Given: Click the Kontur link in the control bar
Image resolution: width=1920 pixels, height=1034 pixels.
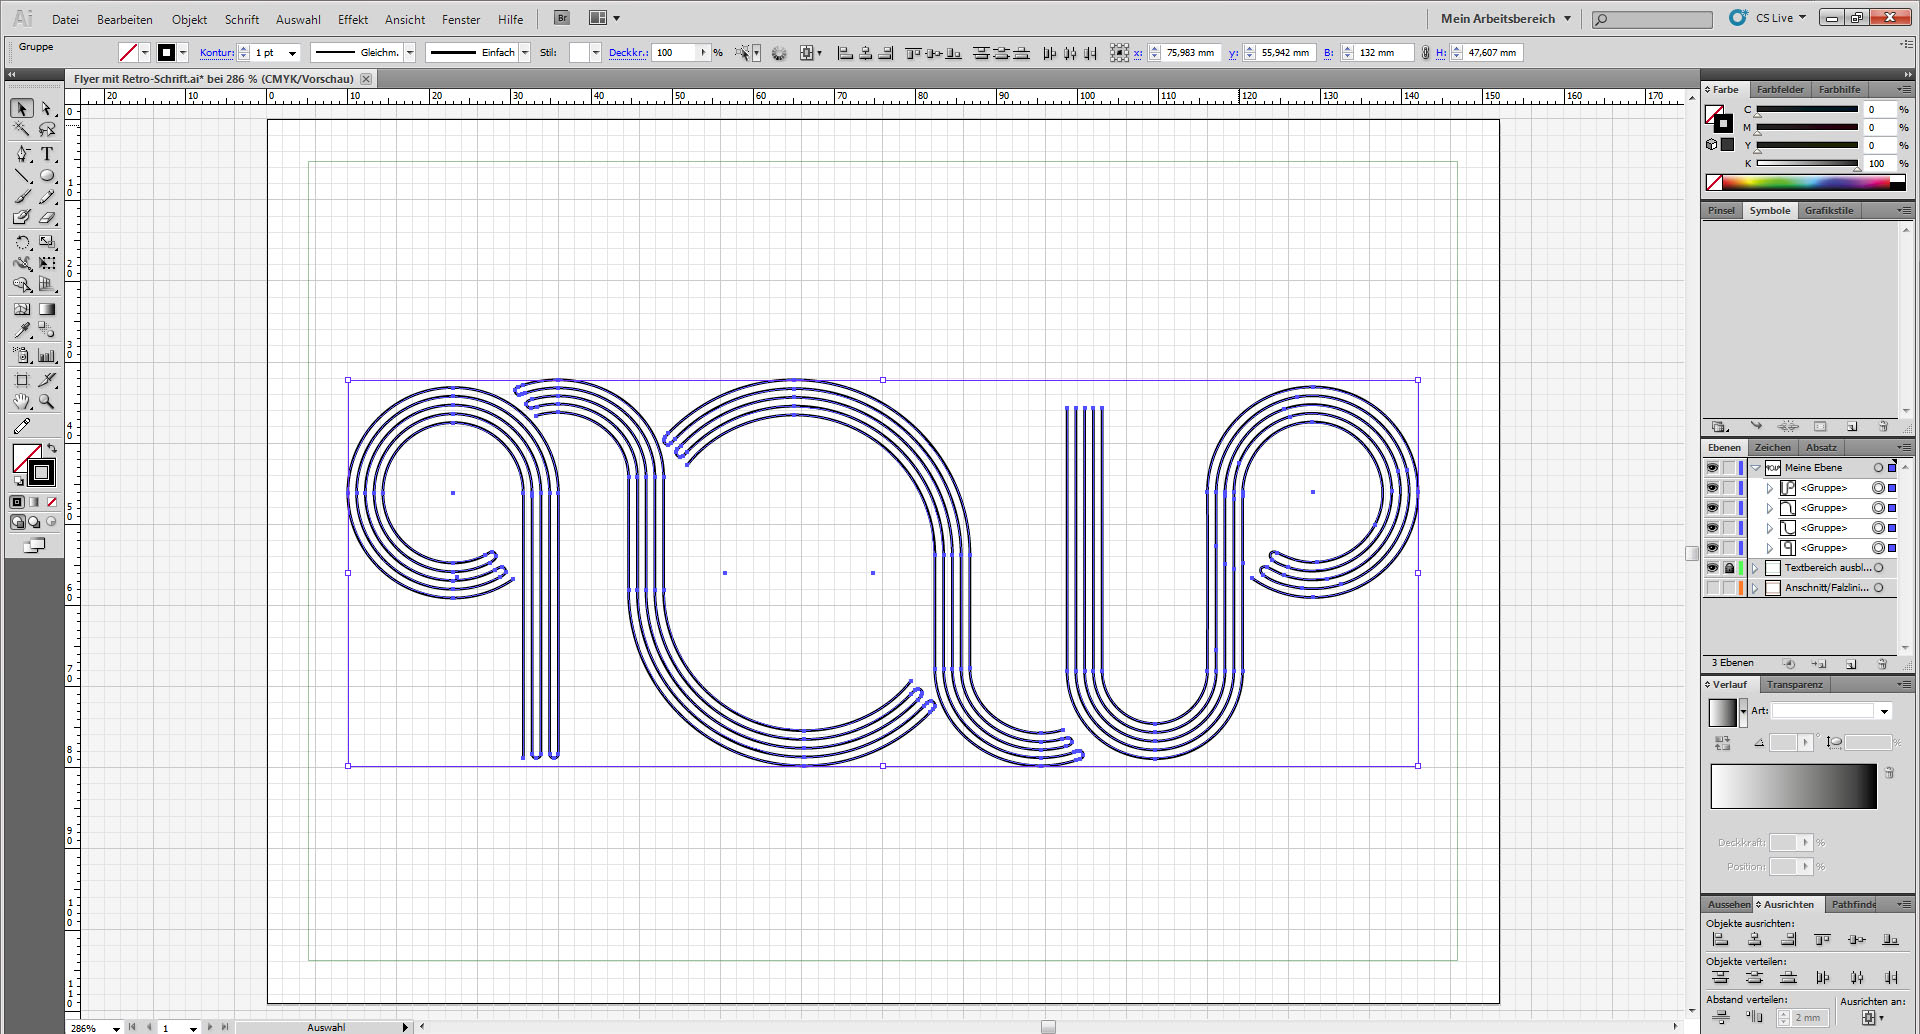Looking at the screenshot, I should point(216,53).
